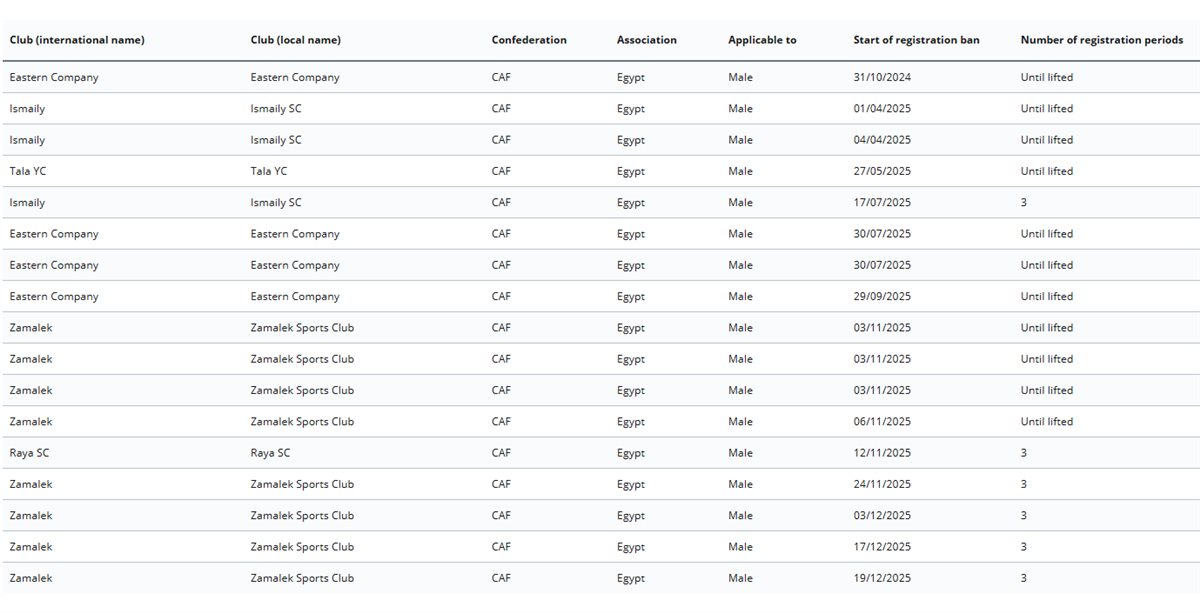Click the 'Club (international name)' column header
Image resolution: width=1200 pixels, height=613 pixels.
[77, 40]
